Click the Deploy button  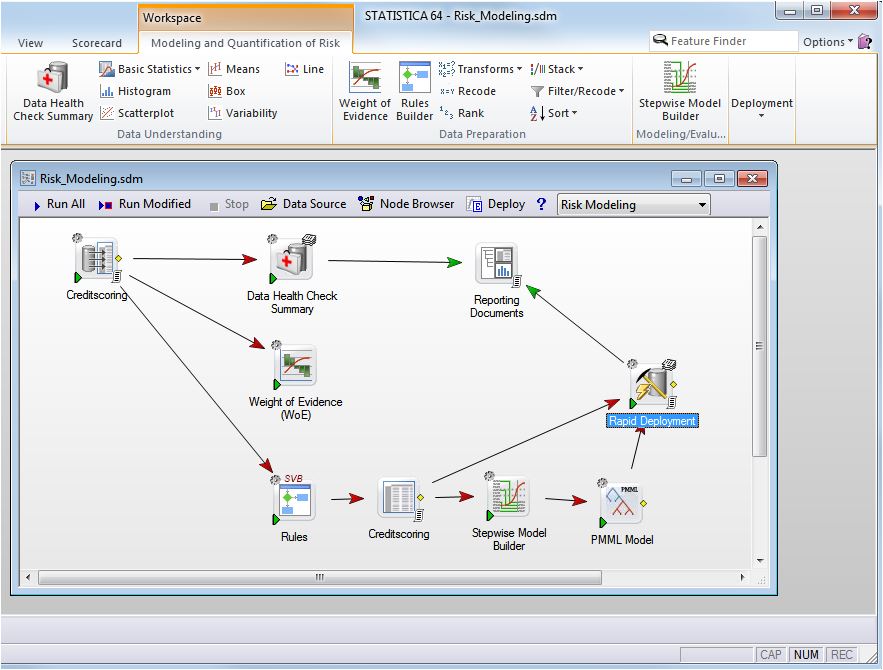tap(496, 204)
